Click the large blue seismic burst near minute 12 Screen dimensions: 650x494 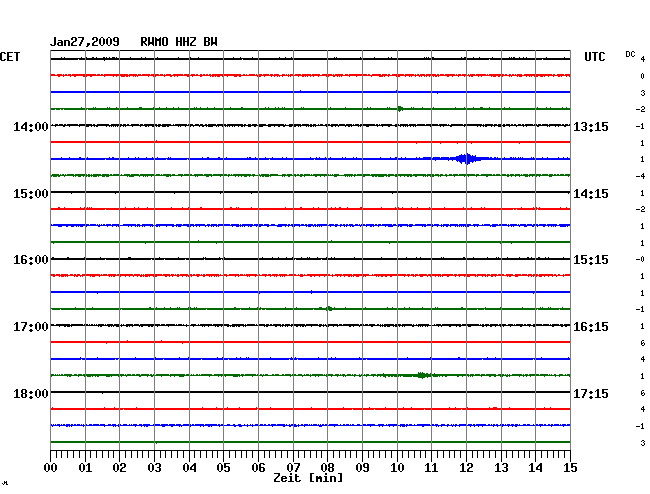coord(465,159)
